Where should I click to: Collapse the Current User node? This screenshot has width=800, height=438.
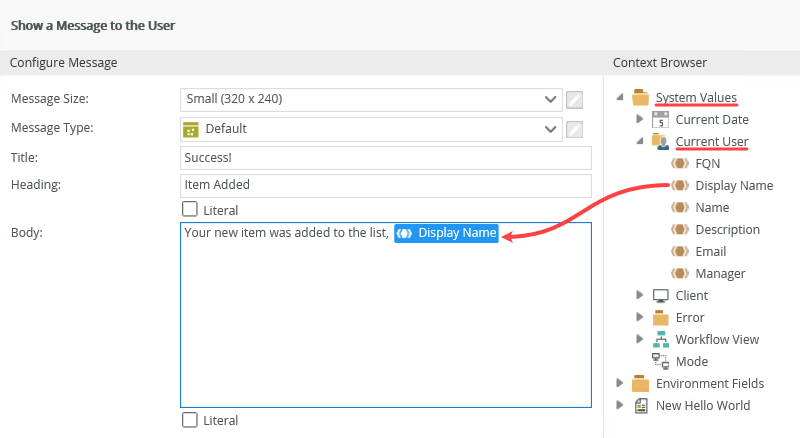(640, 141)
